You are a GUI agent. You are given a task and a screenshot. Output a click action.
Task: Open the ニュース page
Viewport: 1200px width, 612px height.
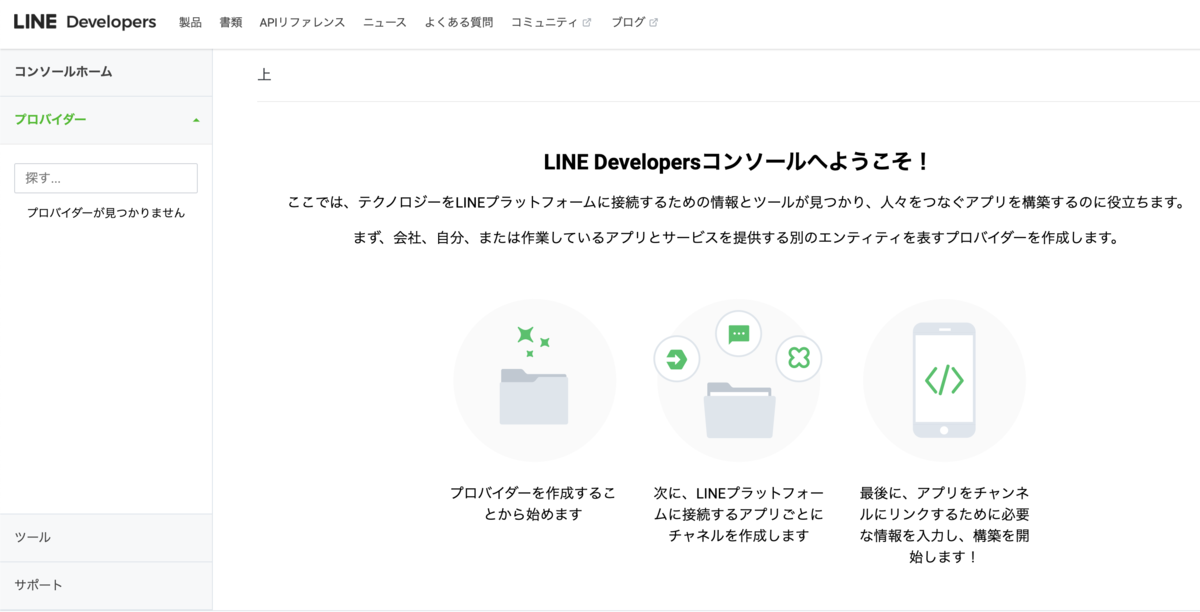tap(385, 22)
